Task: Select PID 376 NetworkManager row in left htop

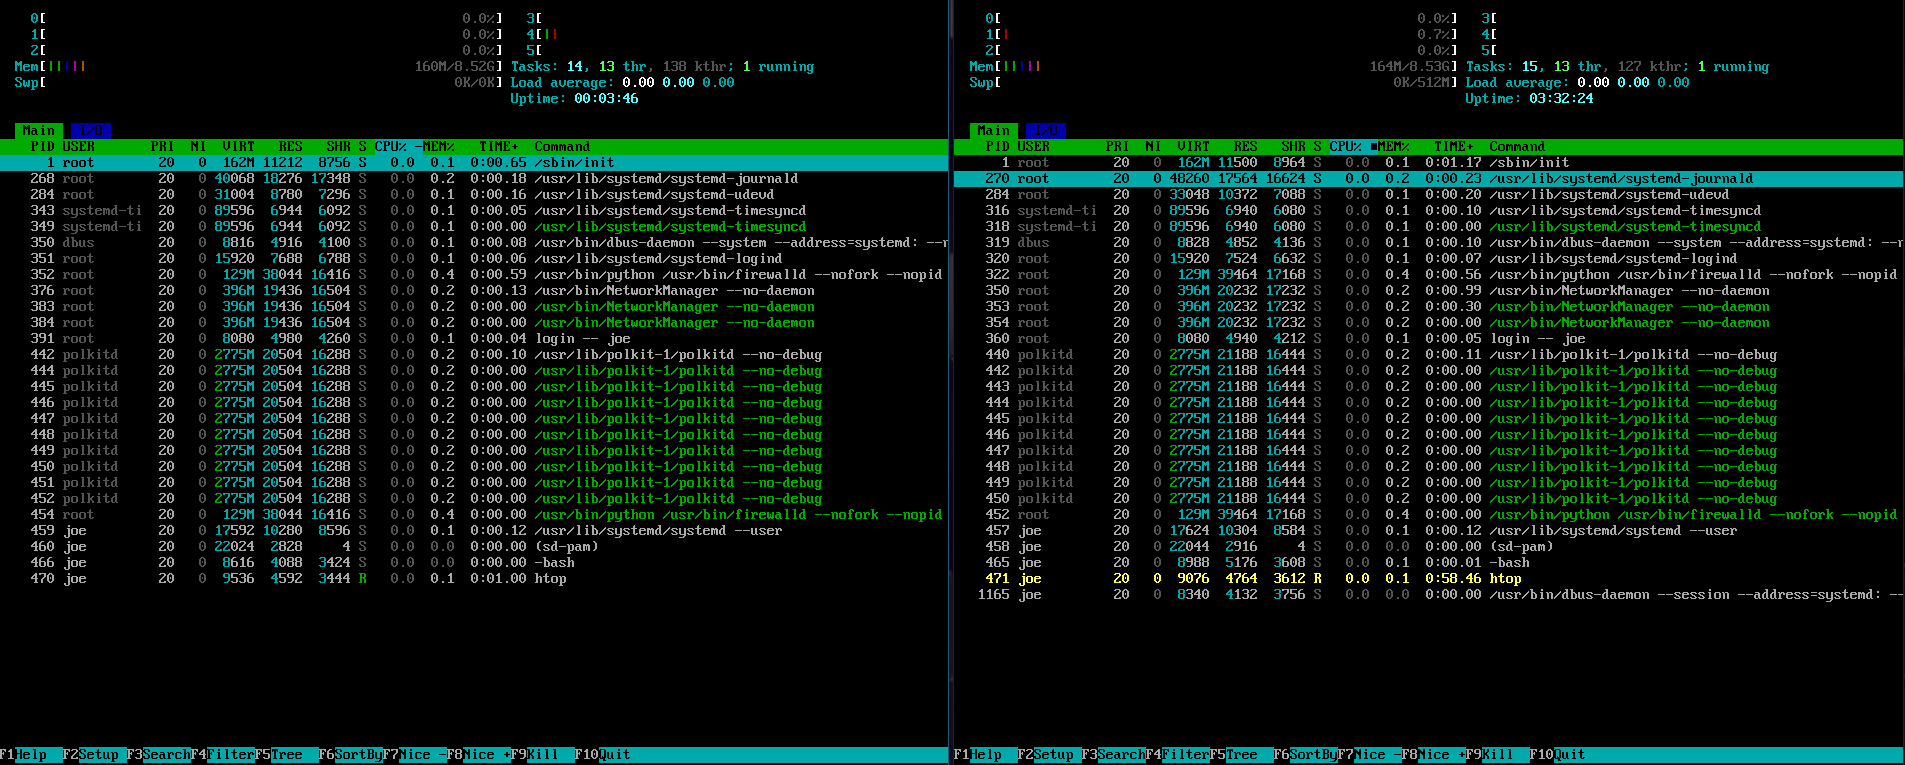Action: (x=474, y=291)
